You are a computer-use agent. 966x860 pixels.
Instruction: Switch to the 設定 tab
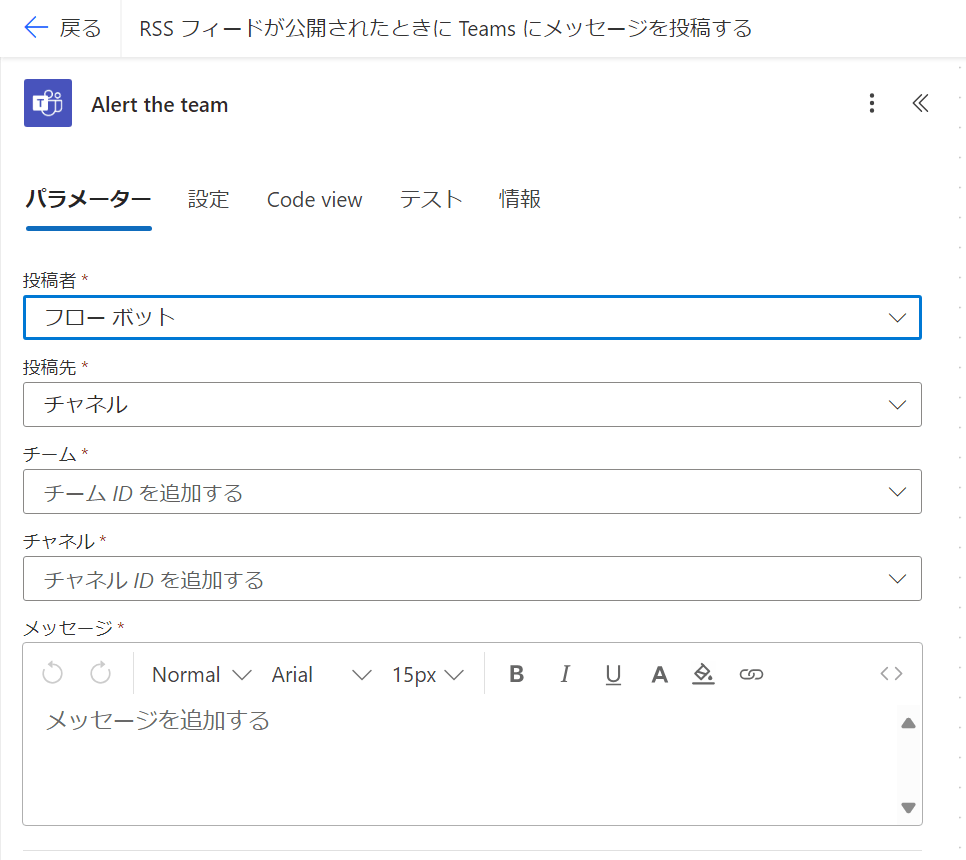click(x=208, y=200)
